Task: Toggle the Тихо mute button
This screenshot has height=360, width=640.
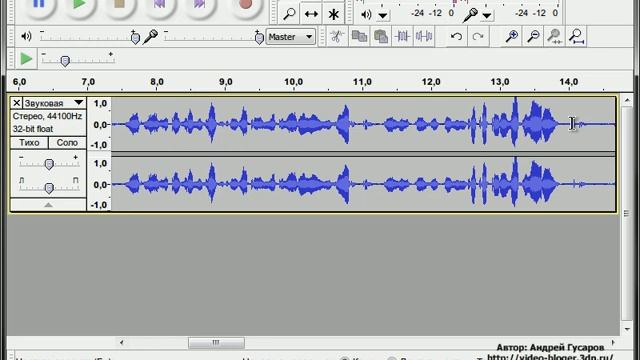Action: click(x=29, y=142)
